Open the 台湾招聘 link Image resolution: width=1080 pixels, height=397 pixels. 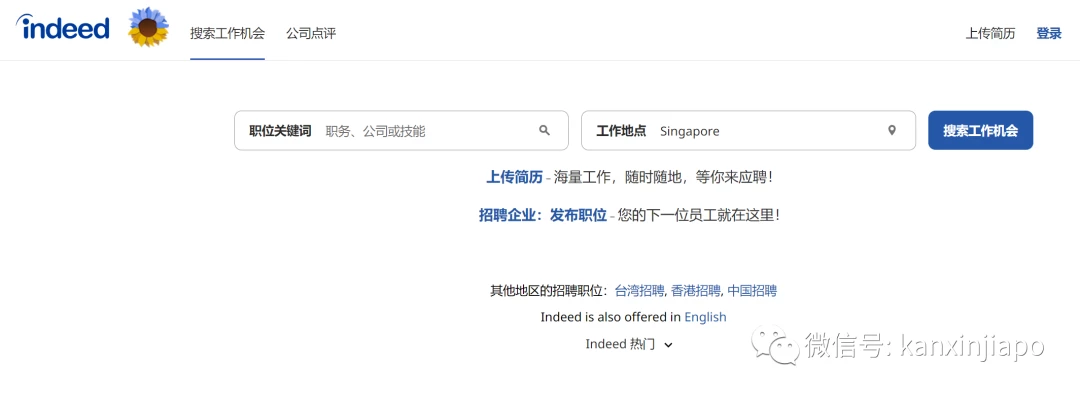coord(639,291)
